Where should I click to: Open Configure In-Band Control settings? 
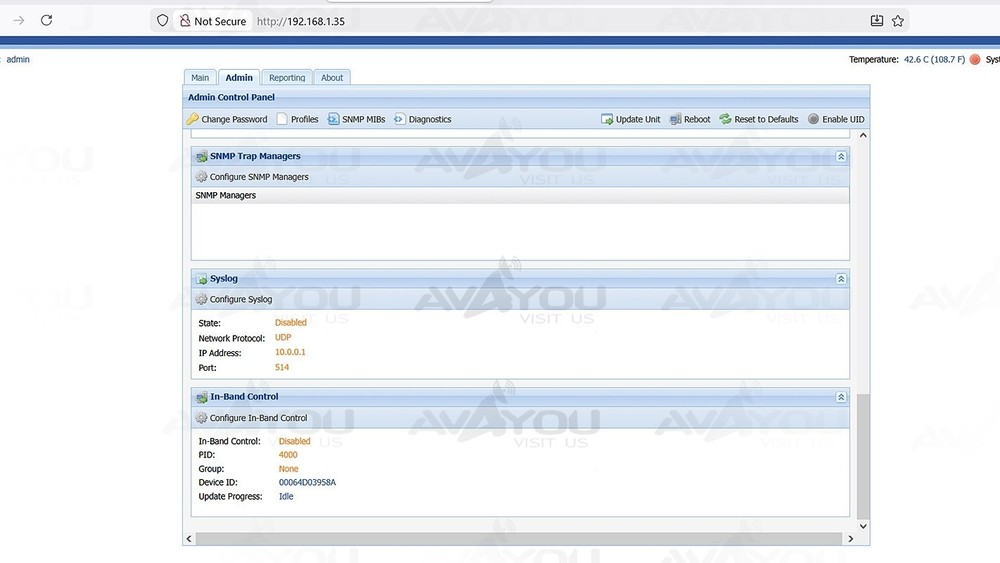point(201,418)
